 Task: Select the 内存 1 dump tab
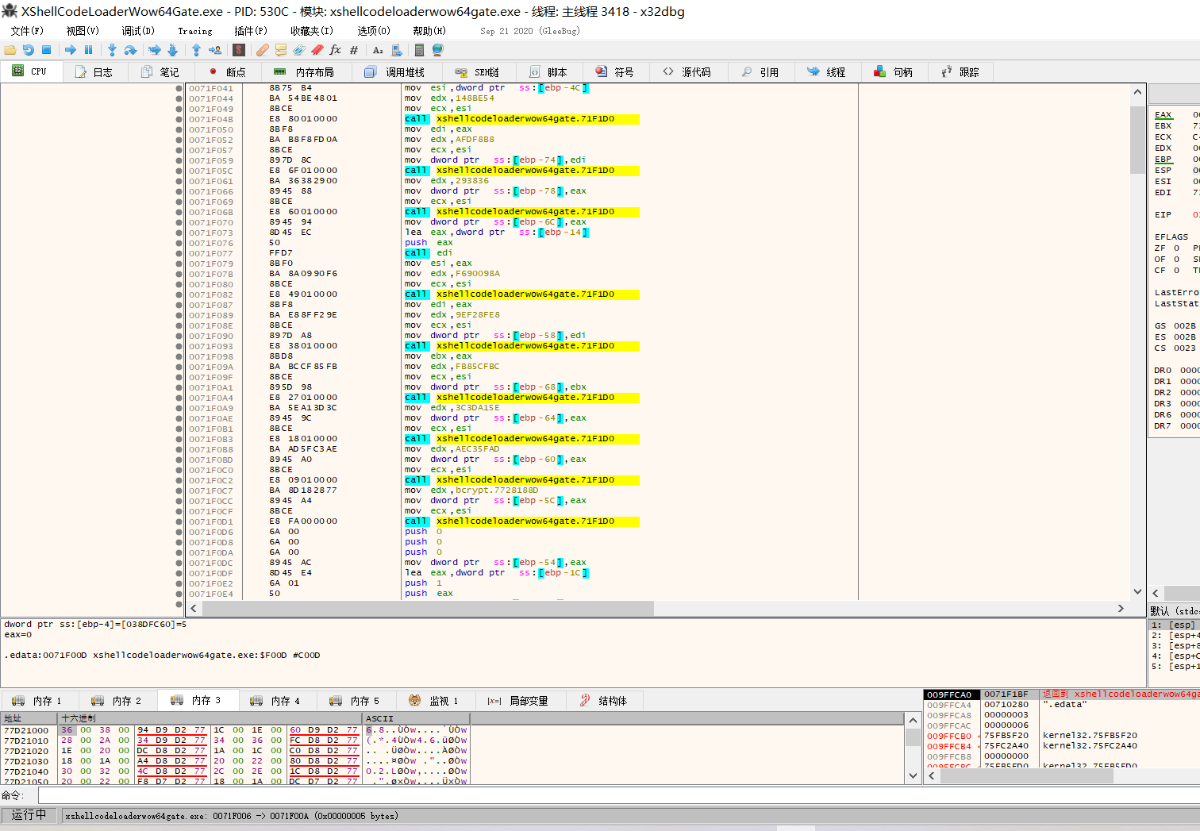pyautogui.click(x=38, y=701)
